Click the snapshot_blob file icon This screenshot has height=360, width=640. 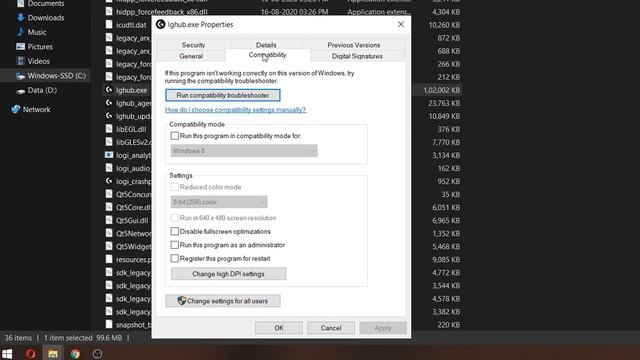coord(109,324)
